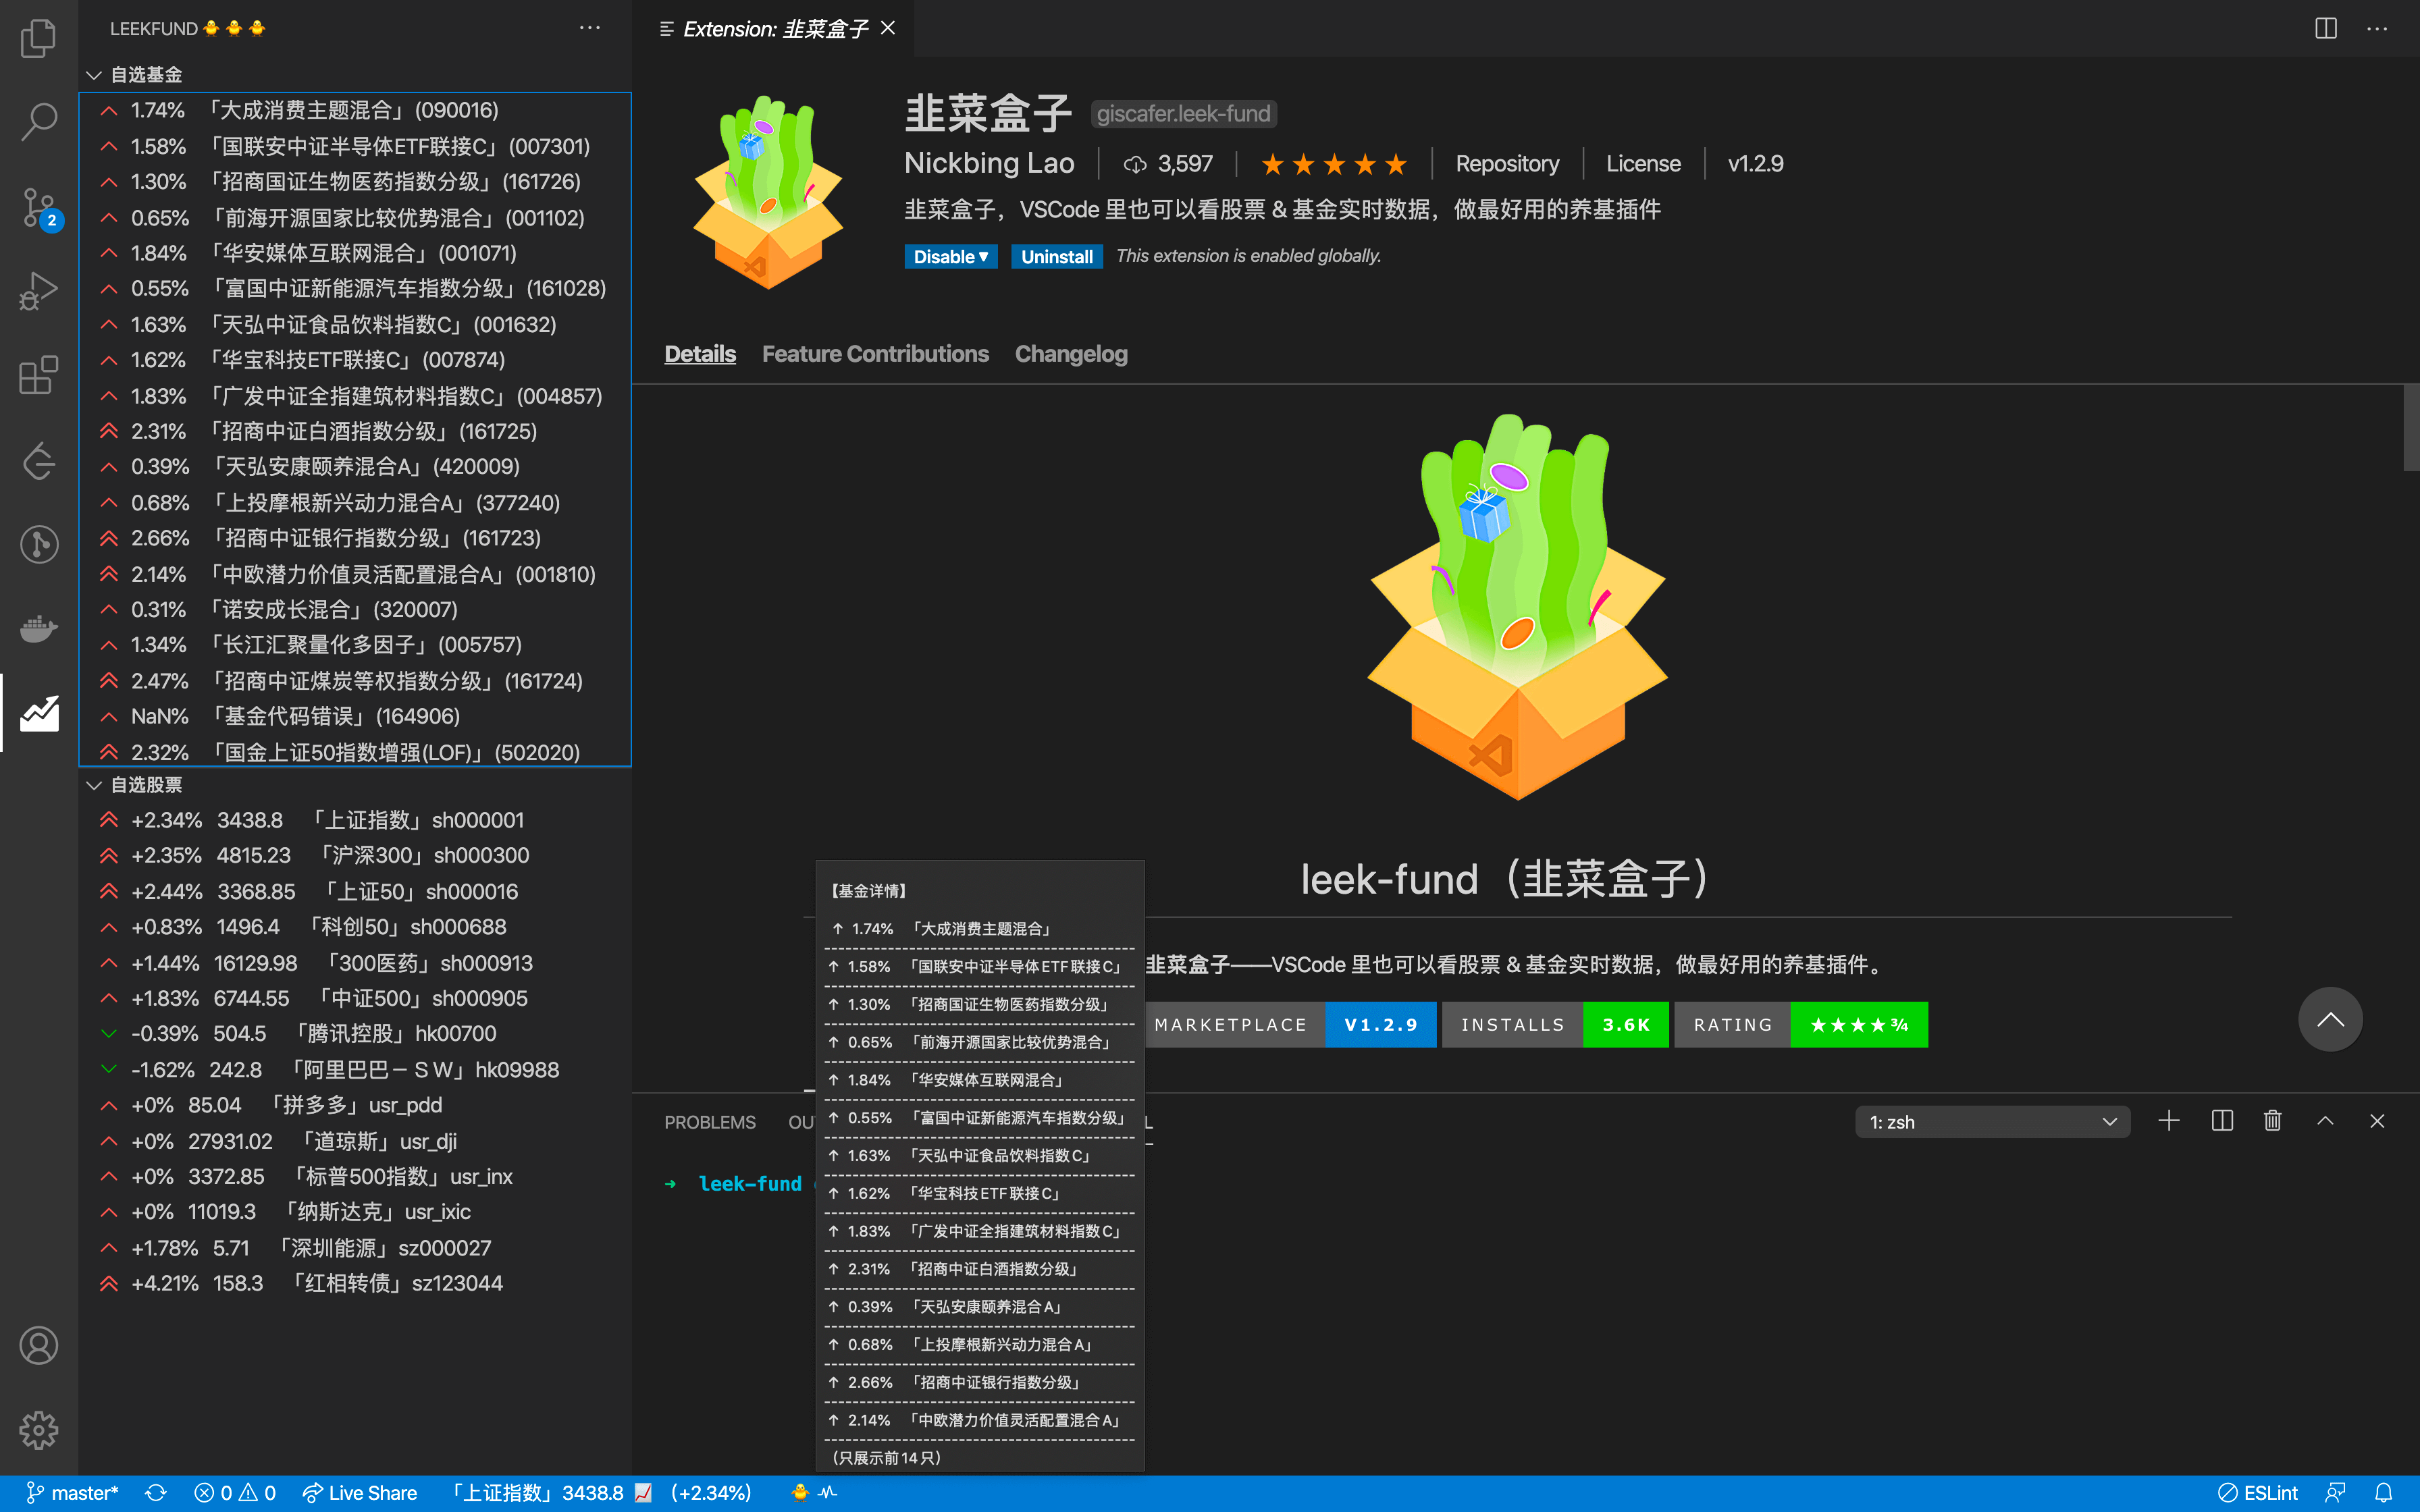
Task: Click the Account icon in sidebar
Action: point(38,1345)
